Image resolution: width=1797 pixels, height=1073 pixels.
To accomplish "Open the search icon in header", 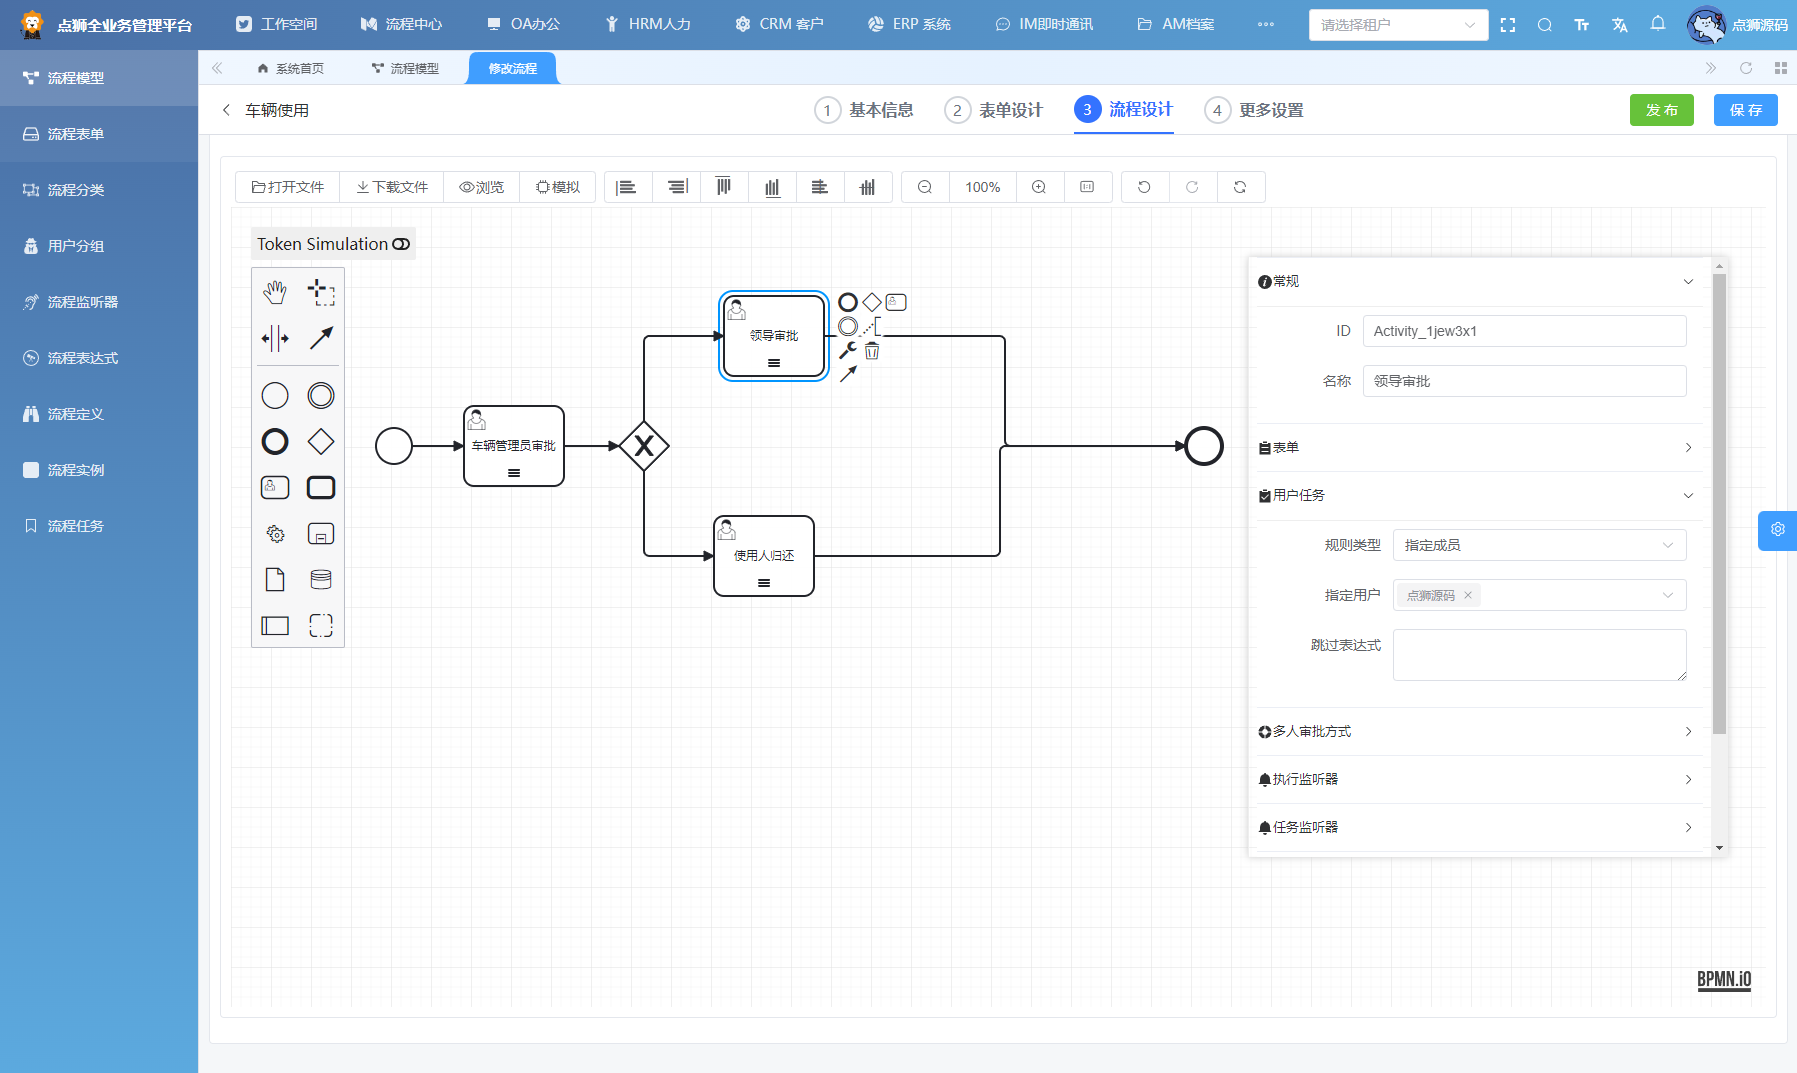I will (x=1545, y=25).
